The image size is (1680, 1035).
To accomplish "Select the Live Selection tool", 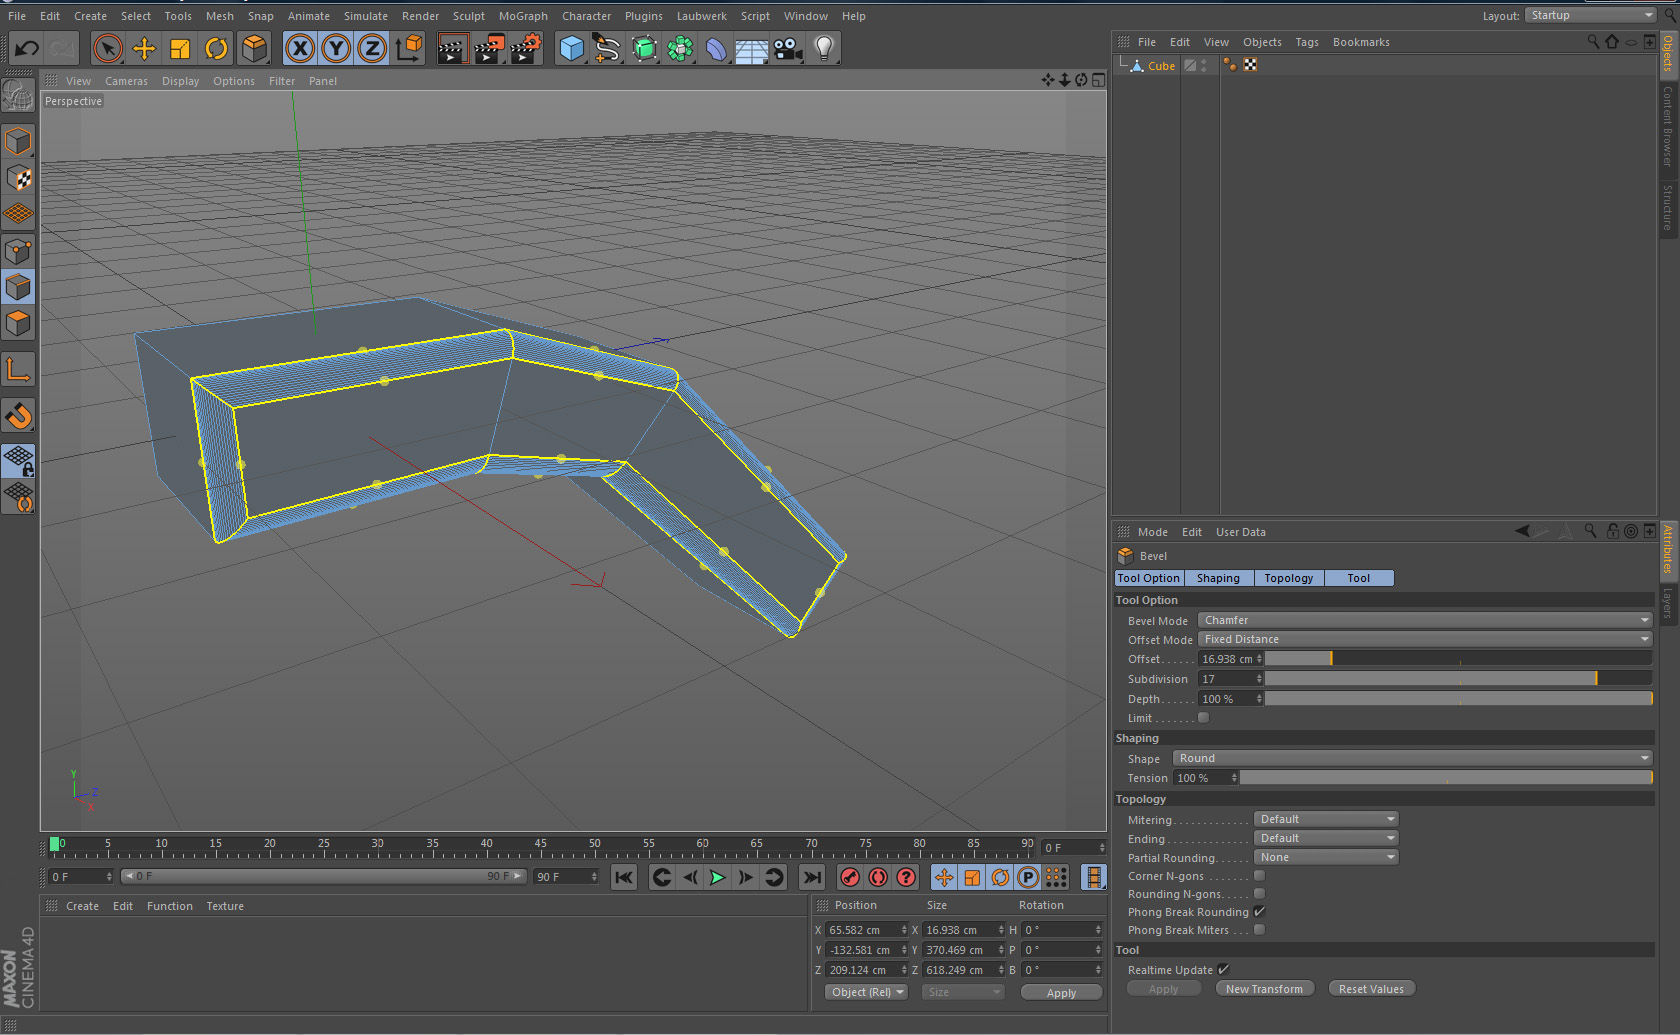I will coord(108,48).
